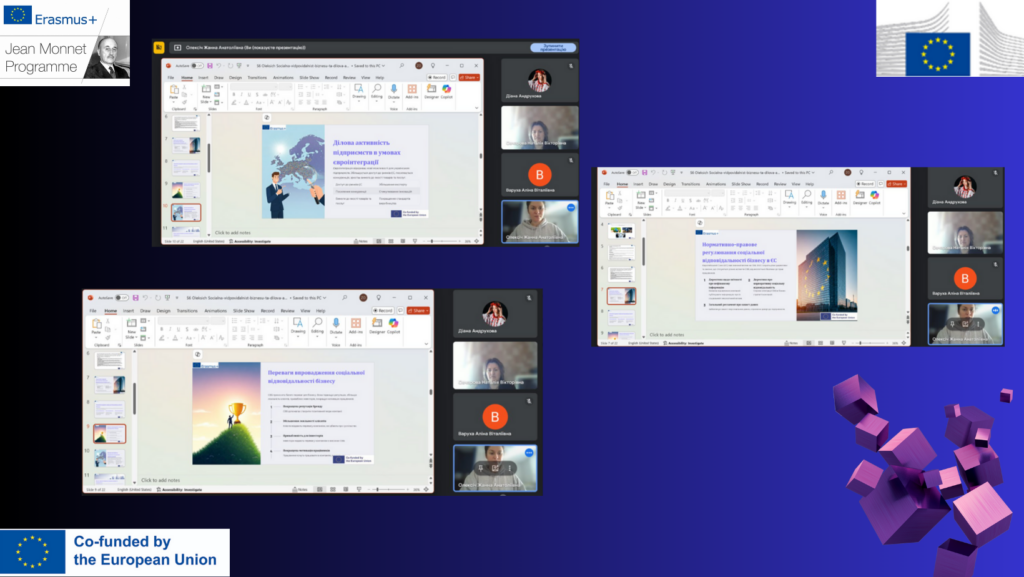
Task: Open the File tab in the top PowerPoint window
Action: coord(171,78)
